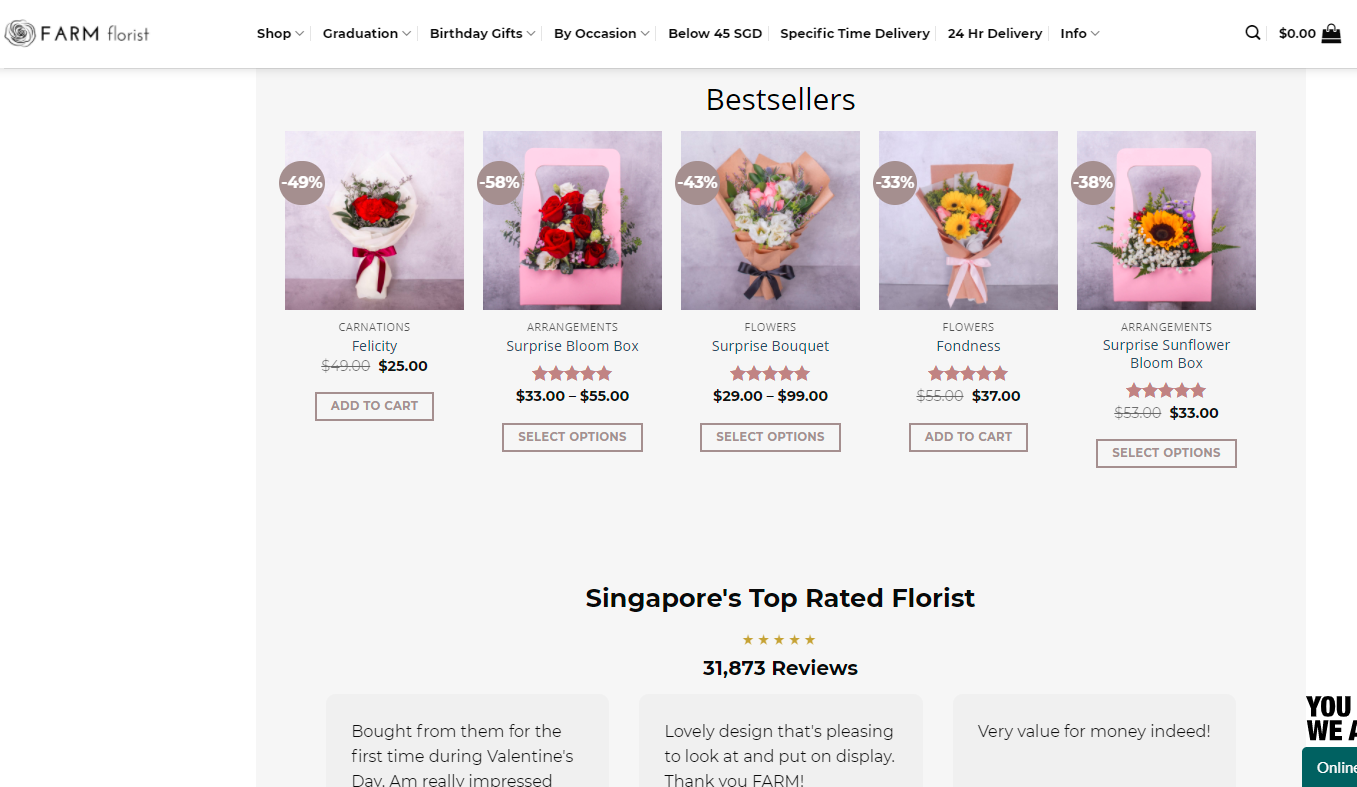This screenshot has height=787, width=1357.
Task: Expand the Info dropdown menu
Action: tap(1080, 33)
